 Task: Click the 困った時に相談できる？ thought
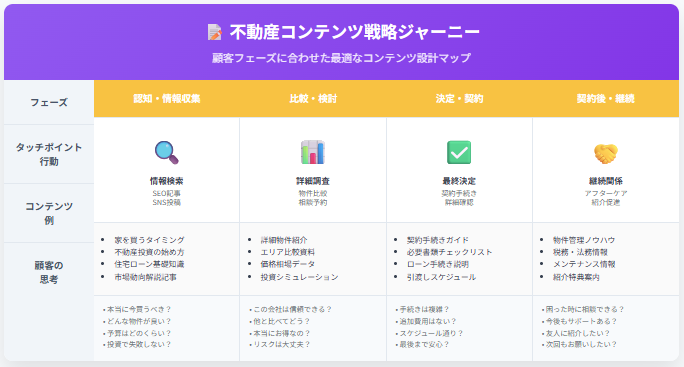point(585,309)
